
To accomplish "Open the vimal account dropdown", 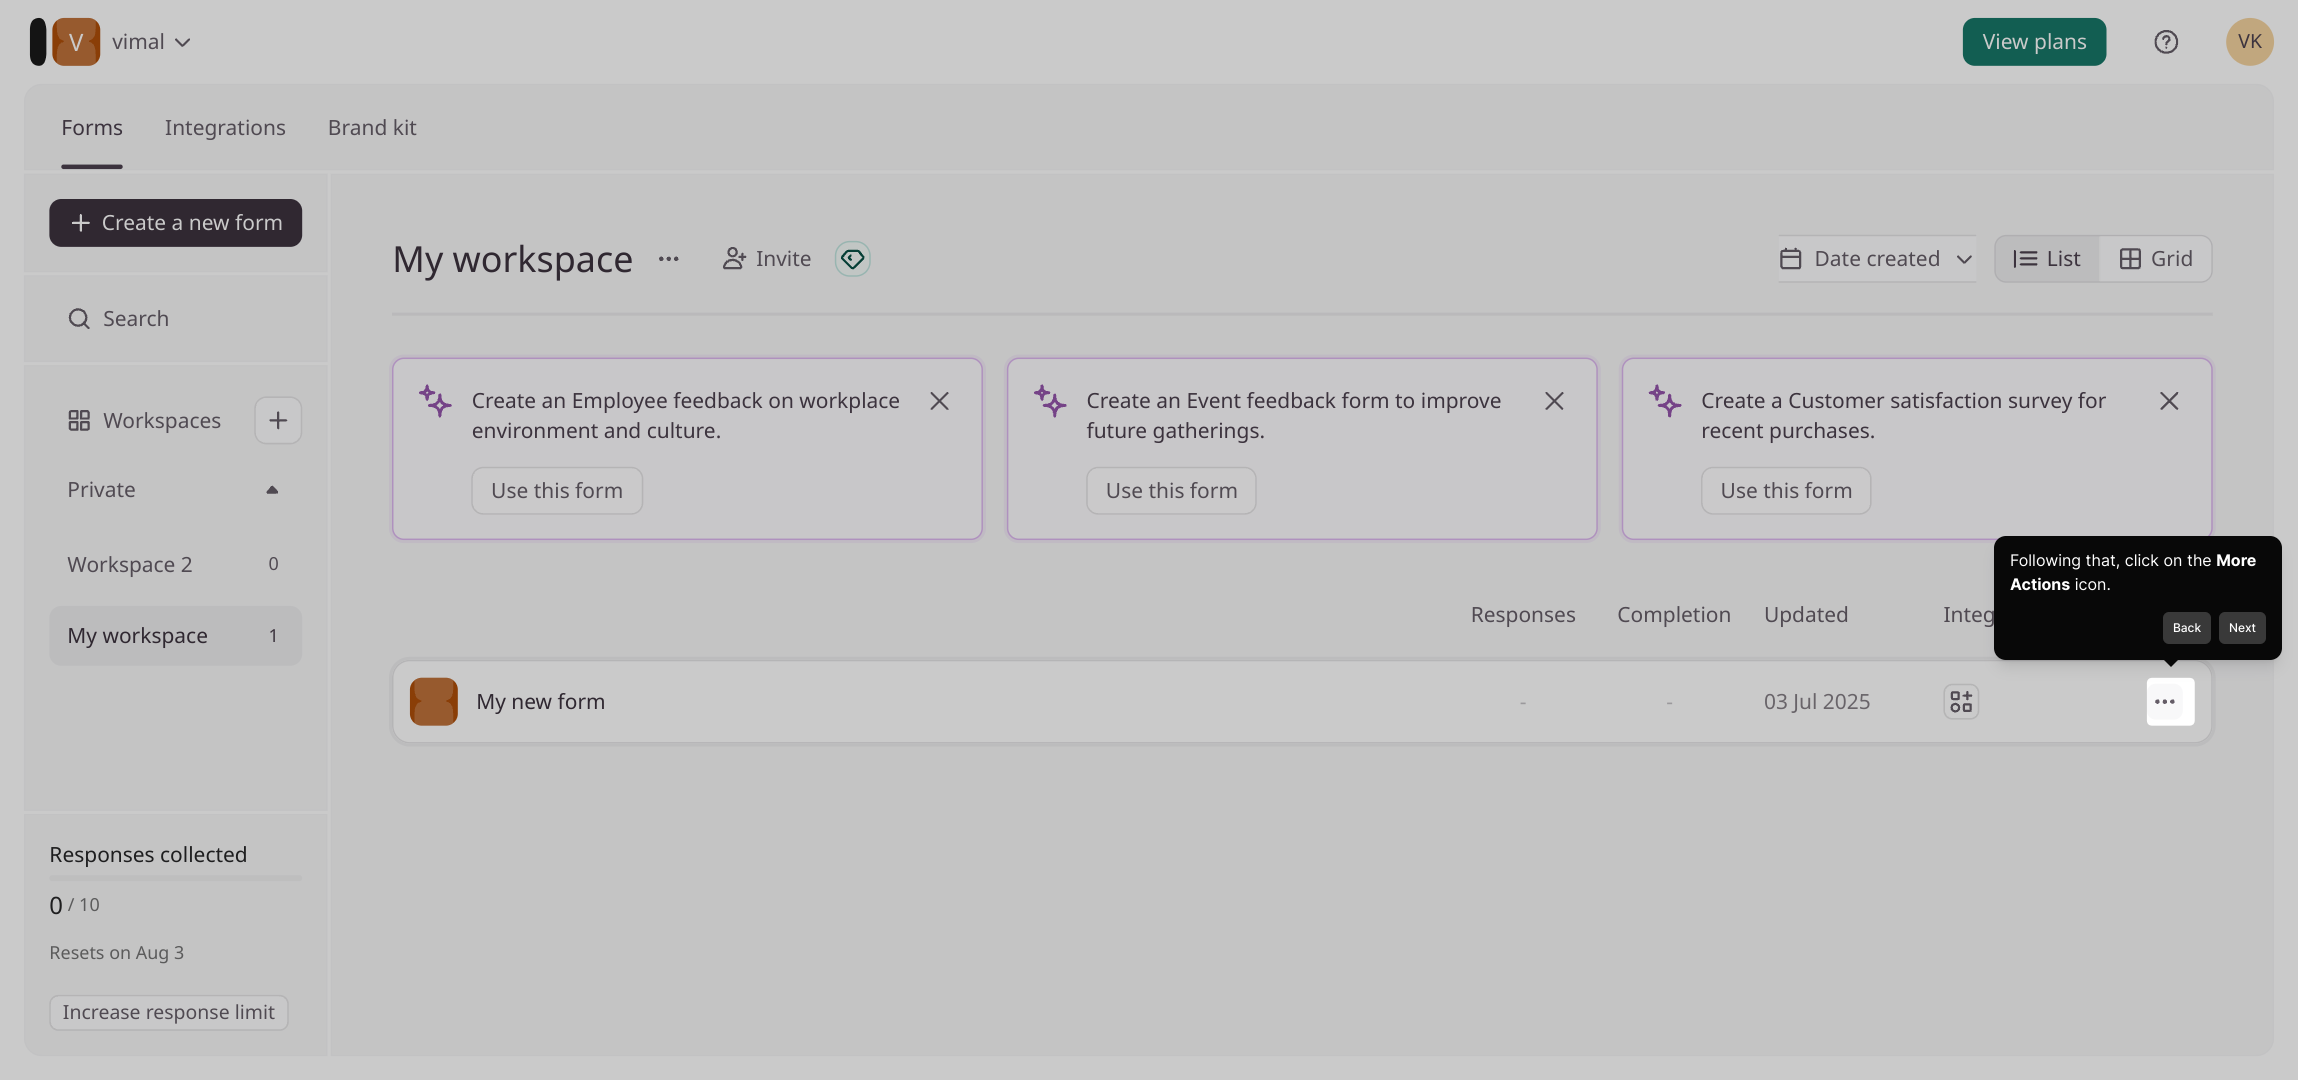I will click(151, 42).
